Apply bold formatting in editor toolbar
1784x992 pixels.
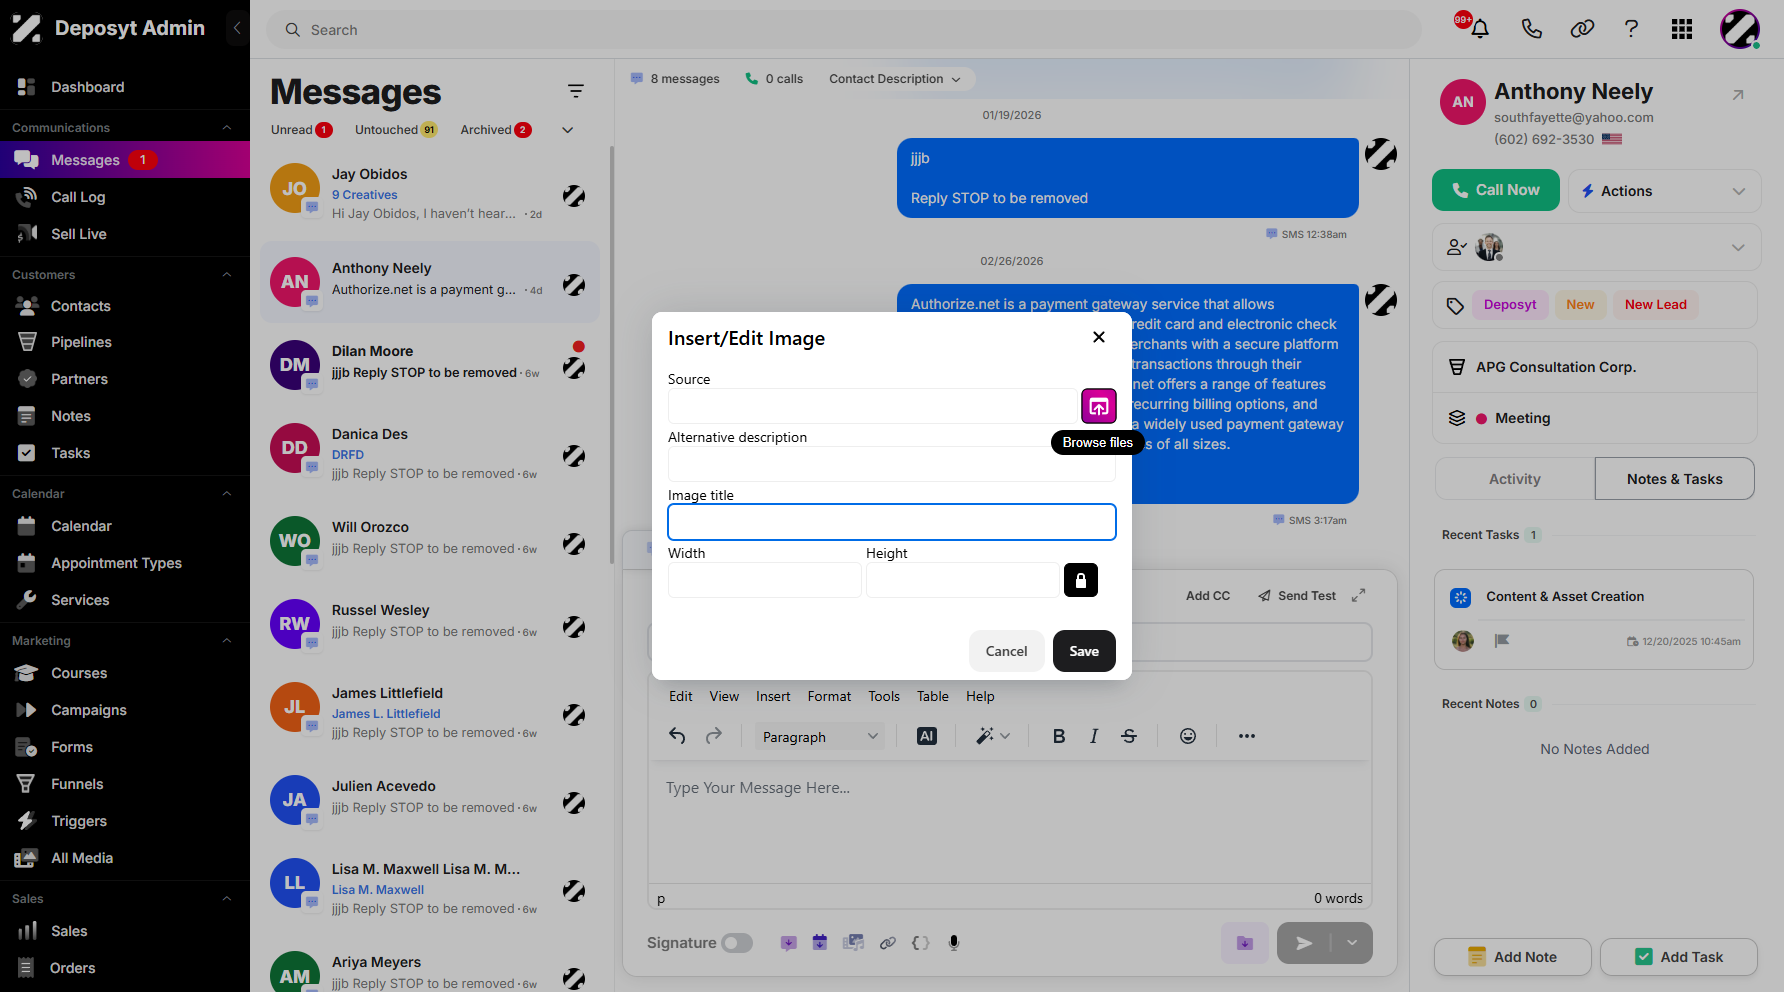(x=1058, y=736)
